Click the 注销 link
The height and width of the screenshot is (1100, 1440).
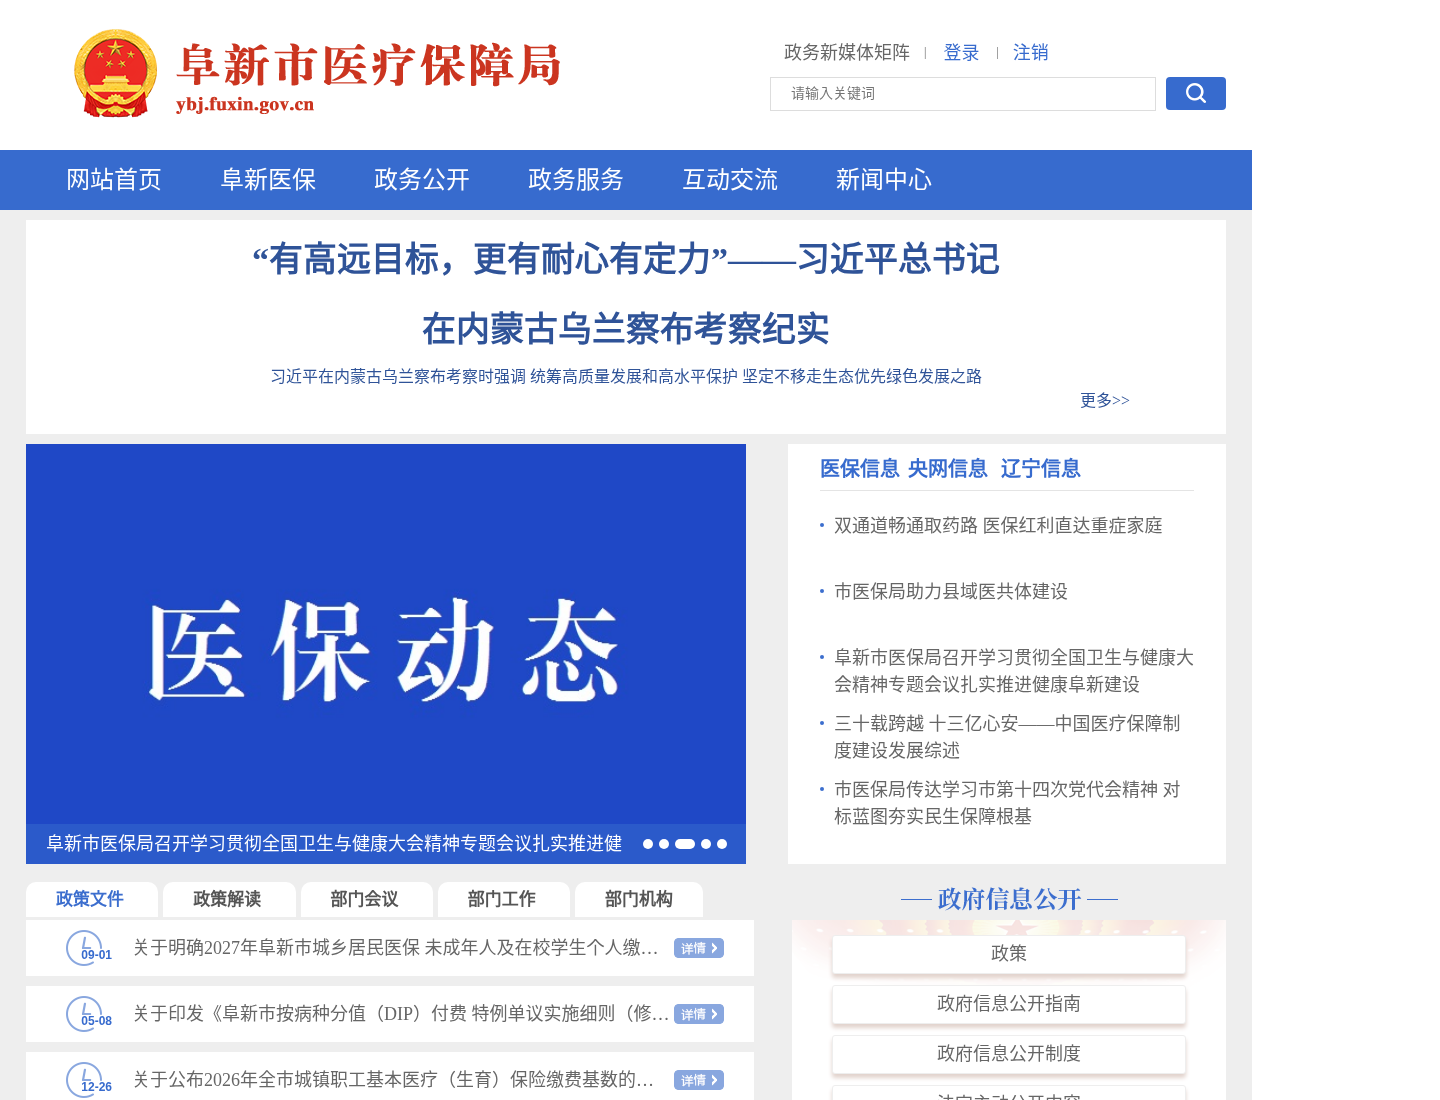tap(1031, 52)
